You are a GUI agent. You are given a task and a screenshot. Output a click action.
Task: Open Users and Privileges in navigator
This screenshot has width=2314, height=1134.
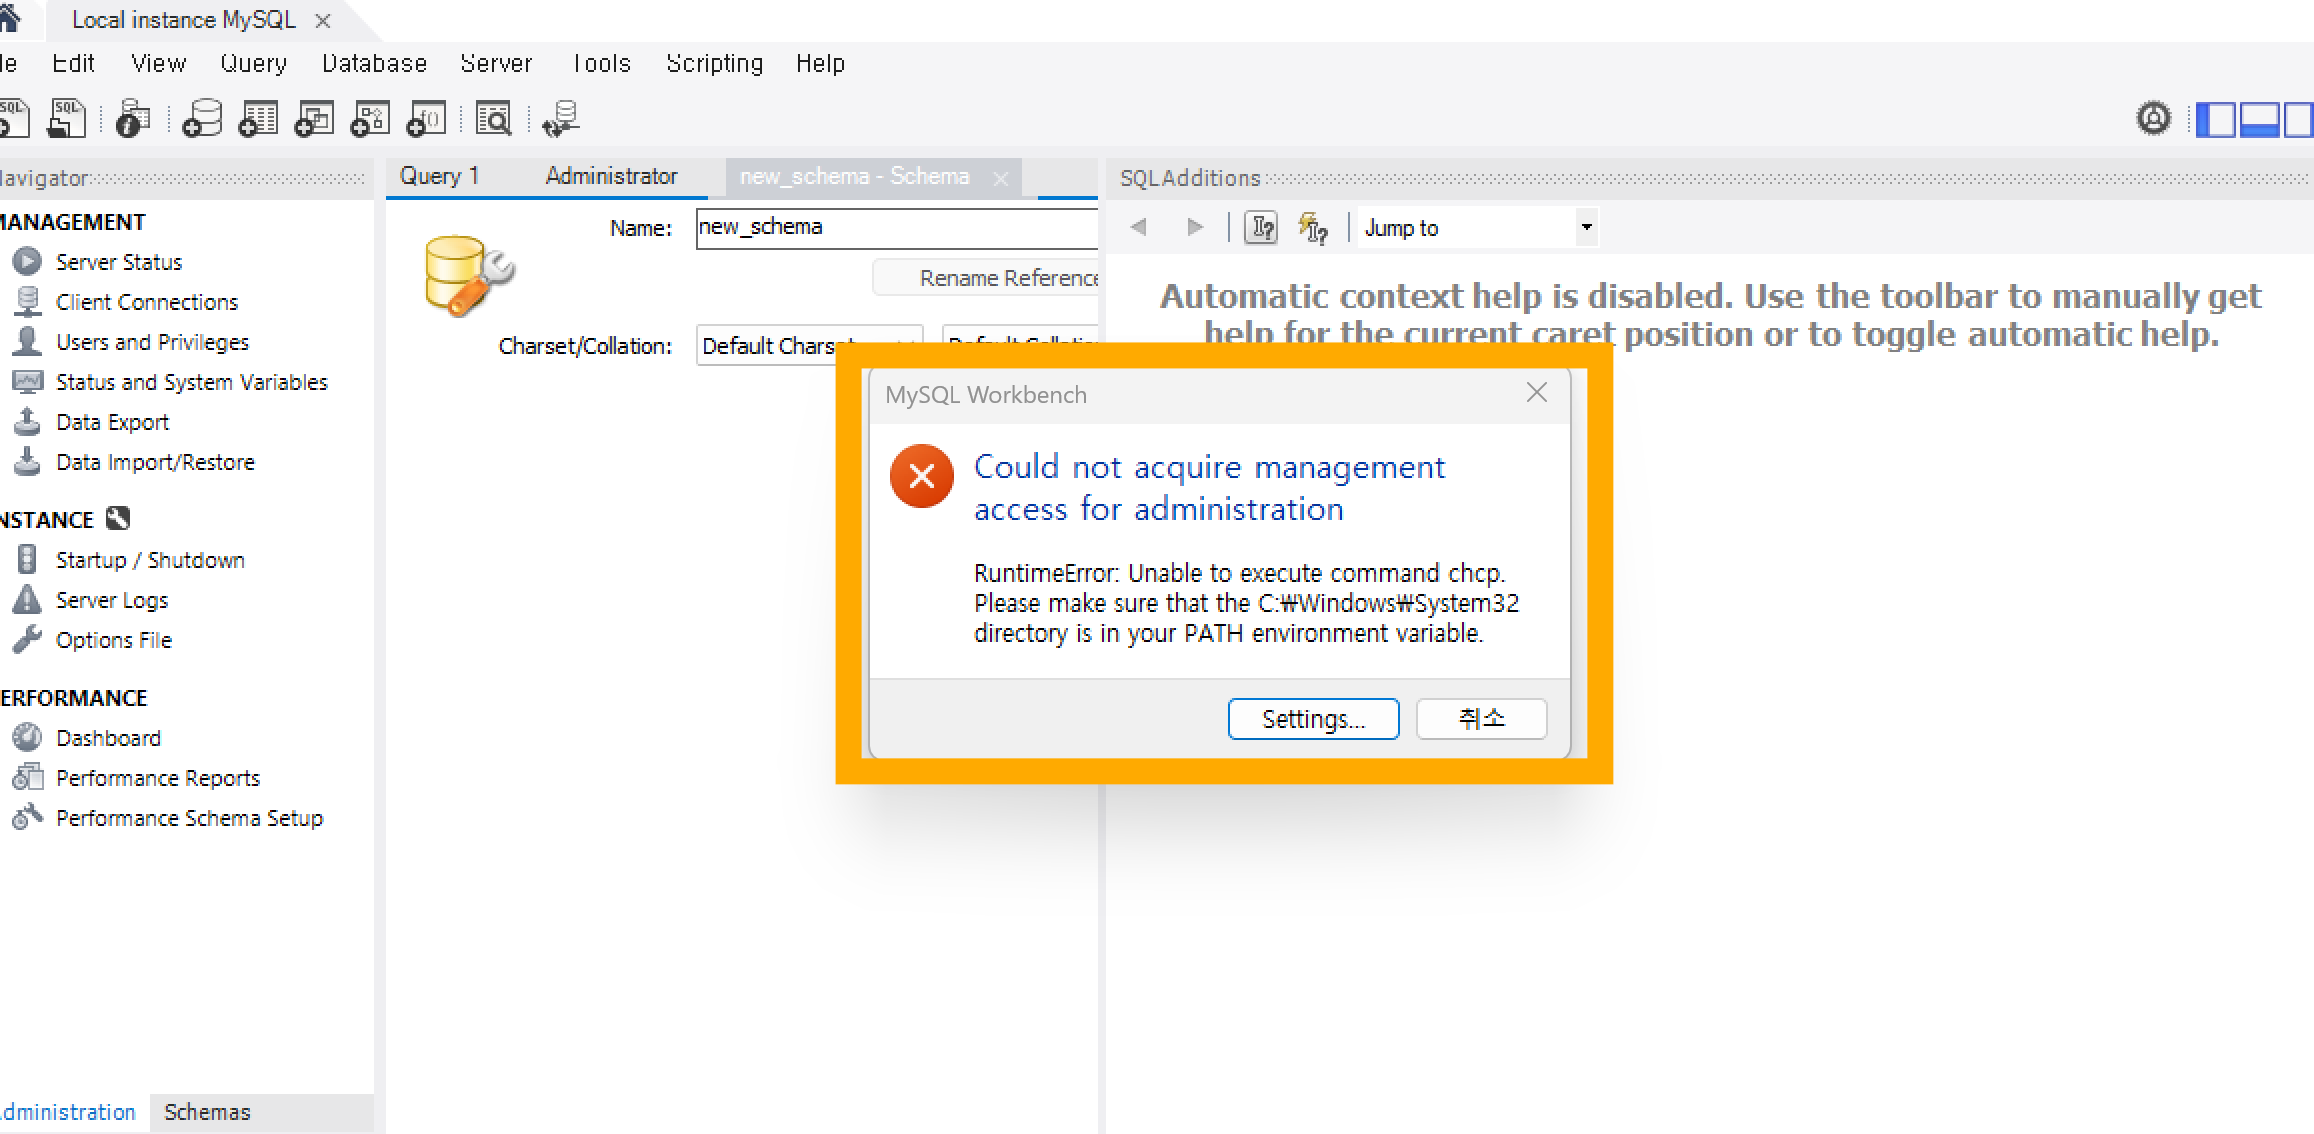152,342
